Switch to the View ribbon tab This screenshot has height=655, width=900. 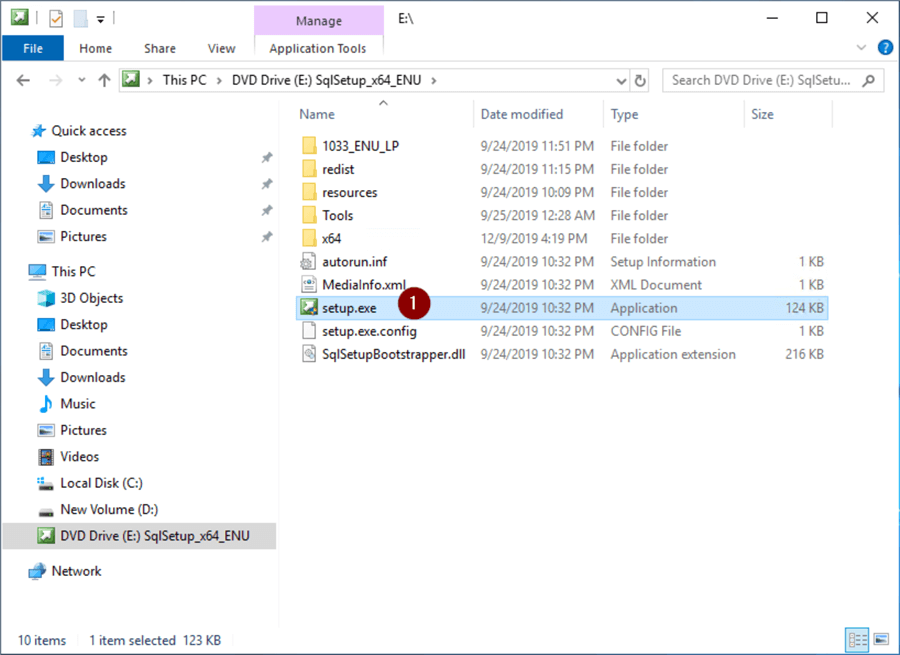pyautogui.click(x=222, y=48)
